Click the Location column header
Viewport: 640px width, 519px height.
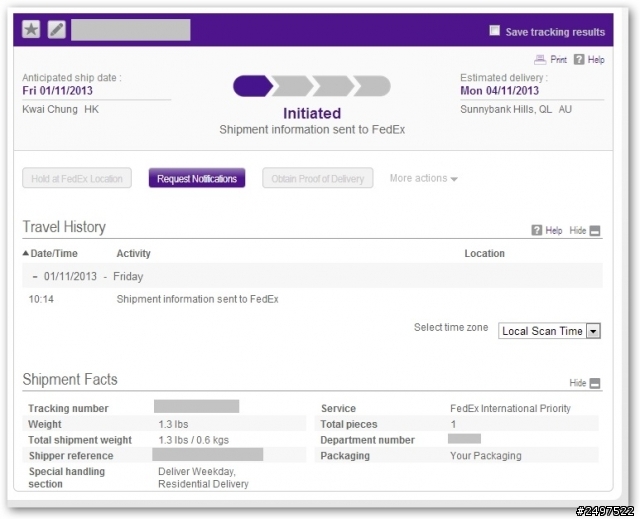(x=484, y=253)
